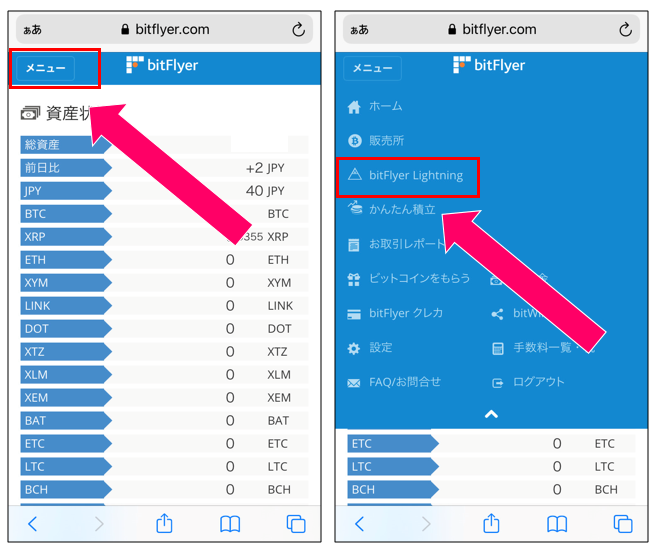This screenshot has width=657, height=549.
Task: Click the card icon beside bitFlyer クレカ
Action: tap(354, 314)
